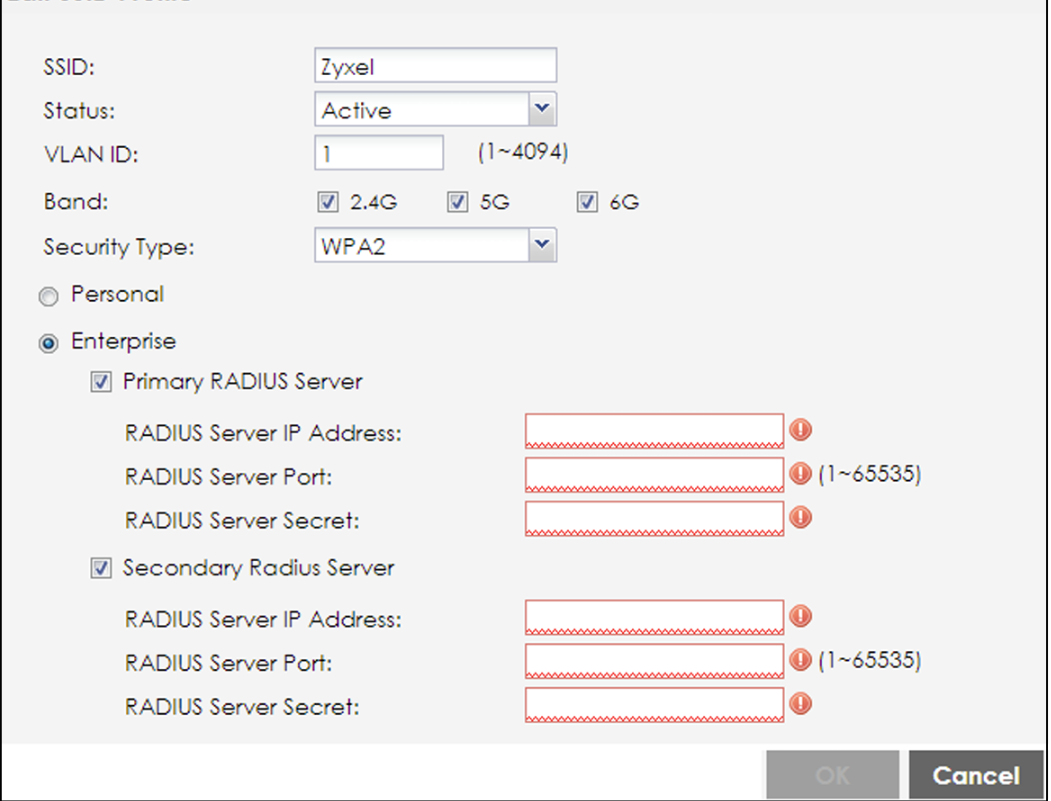
Task: Click the error icon beside Secondary Radius Server Secret
Action: coord(800,703)
